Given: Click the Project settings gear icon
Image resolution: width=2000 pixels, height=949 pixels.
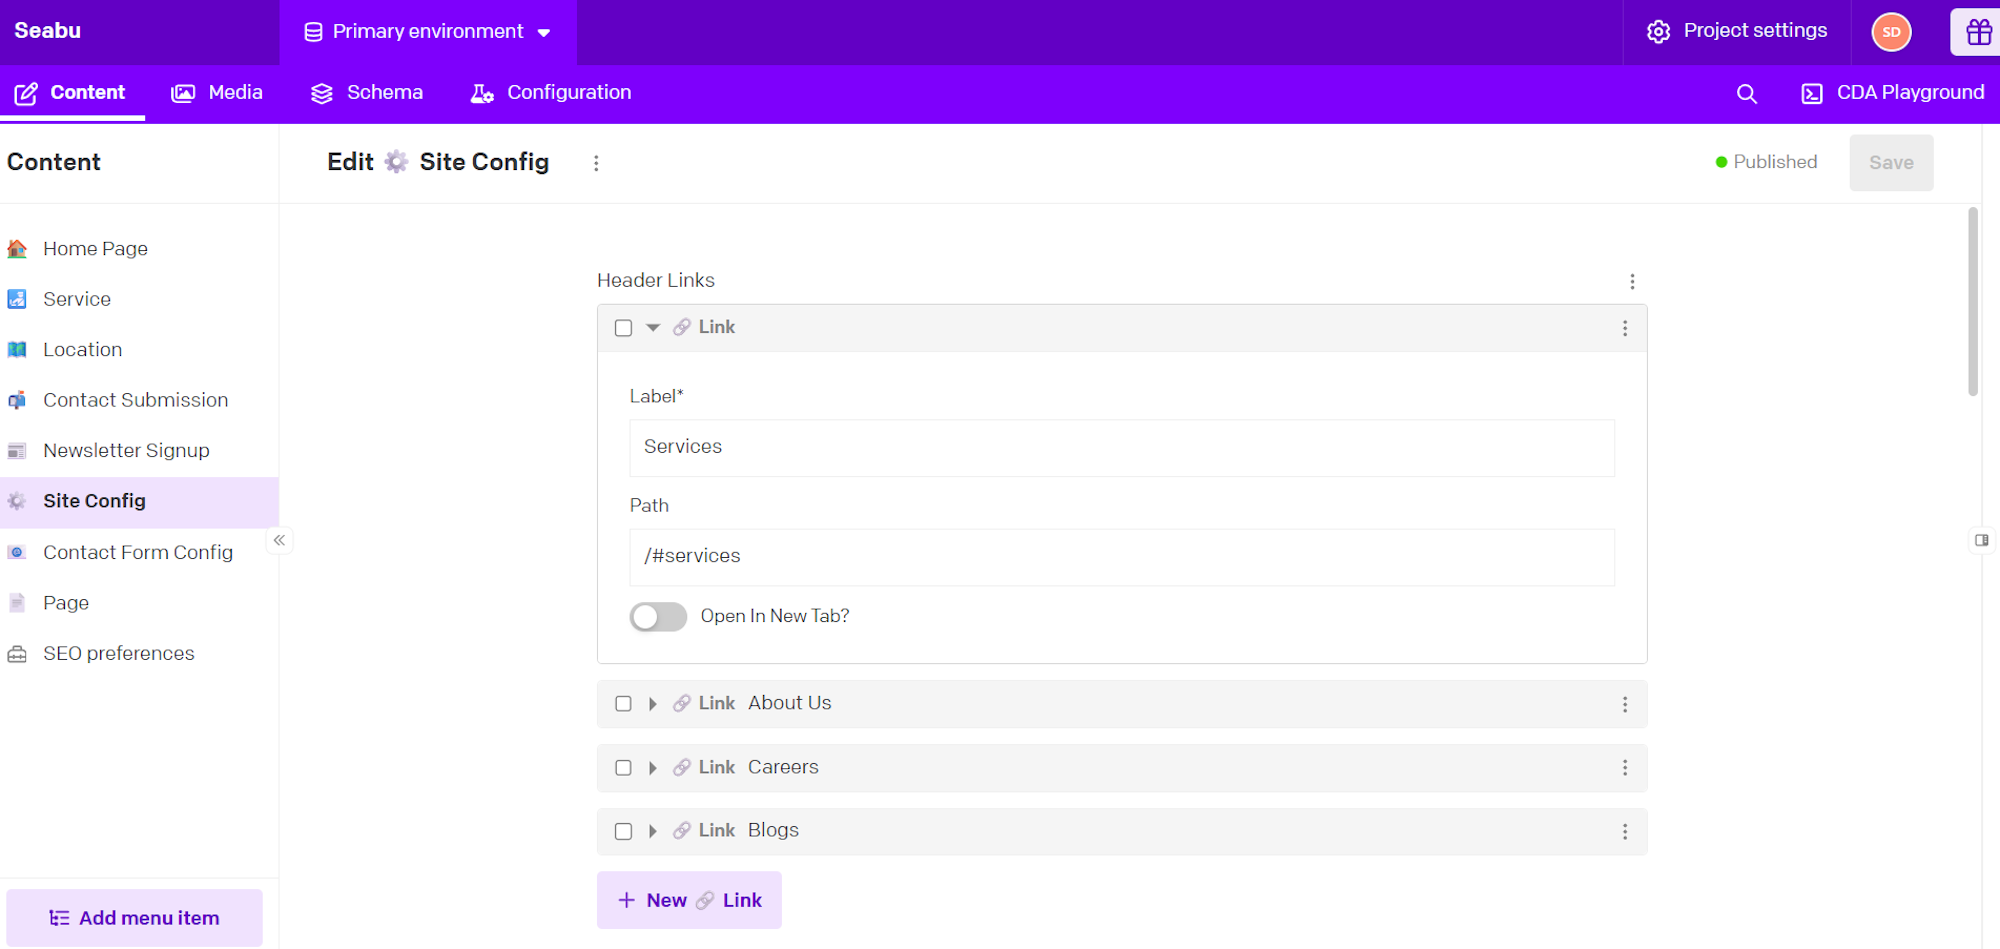Looking at the screenshot, I should (1658, 32).
